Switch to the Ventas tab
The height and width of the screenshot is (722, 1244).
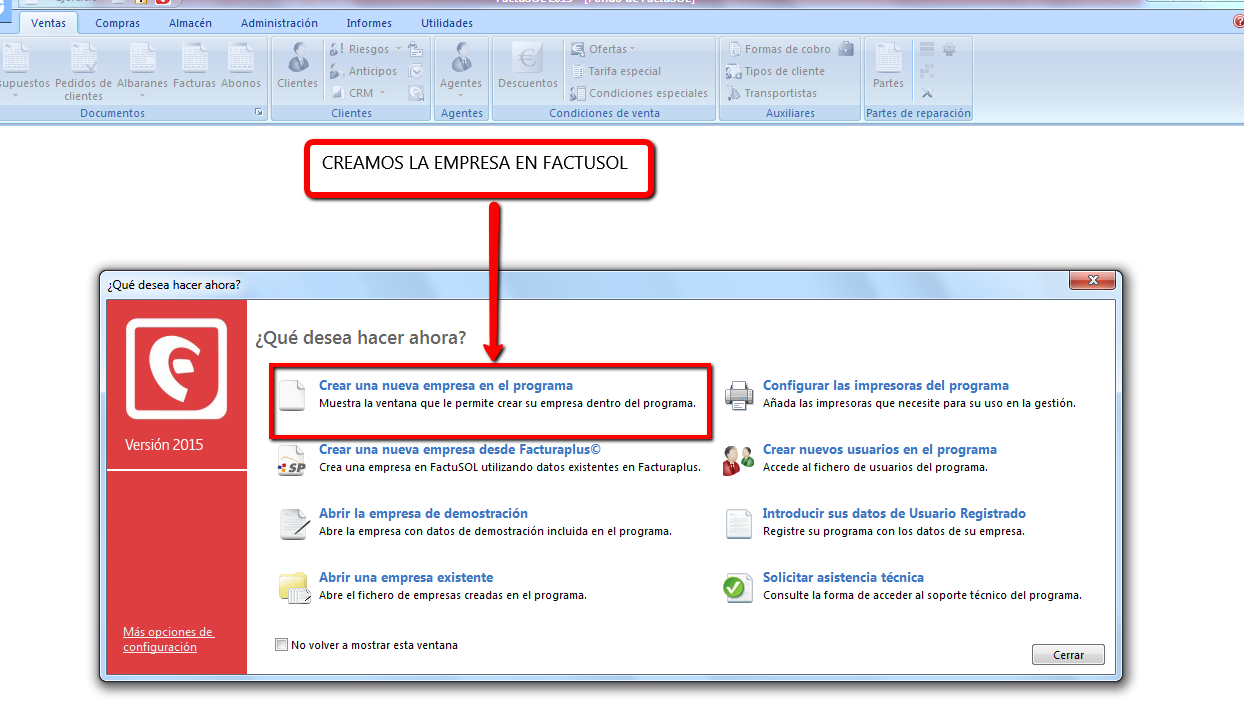coord(48,23)
